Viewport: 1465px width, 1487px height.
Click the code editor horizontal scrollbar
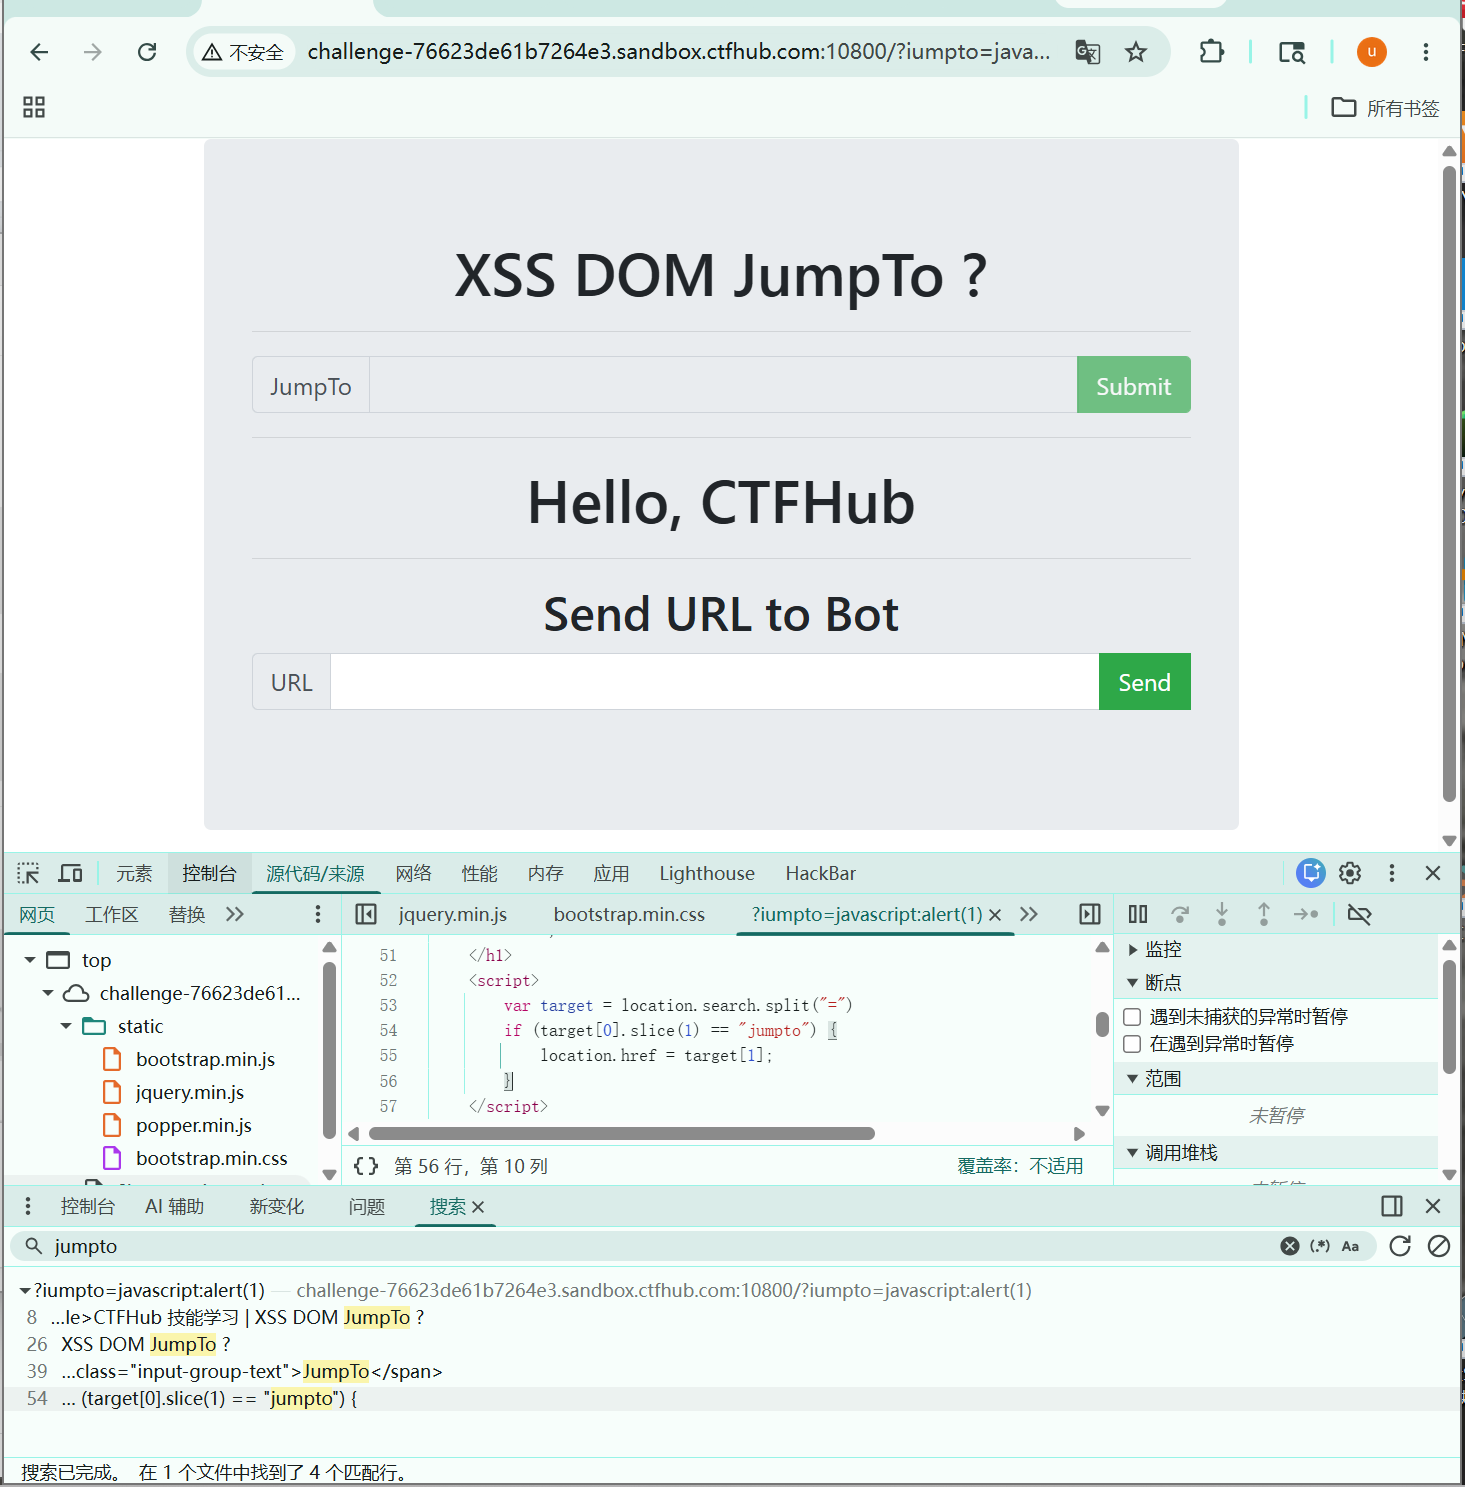[621, 1133]
